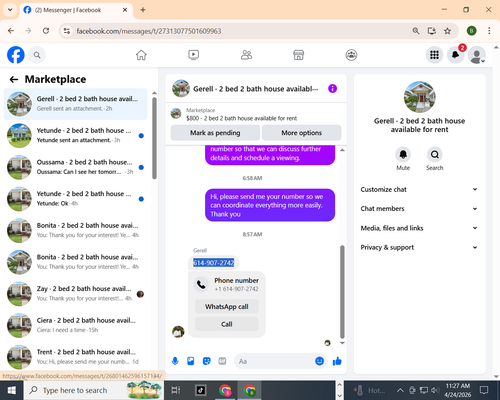
Task: Open the Friends tab icon
Action: click(x=246, y=55)
